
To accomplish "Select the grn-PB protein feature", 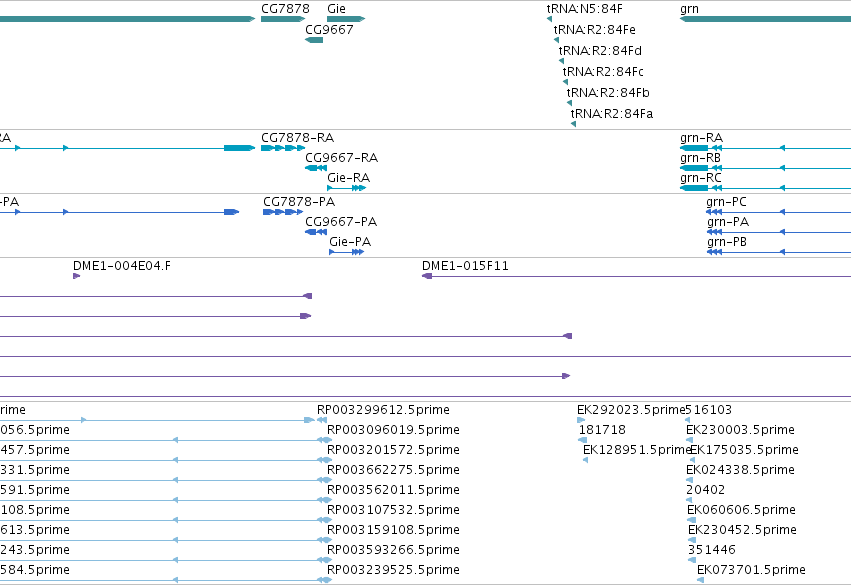I will point(779,252).
